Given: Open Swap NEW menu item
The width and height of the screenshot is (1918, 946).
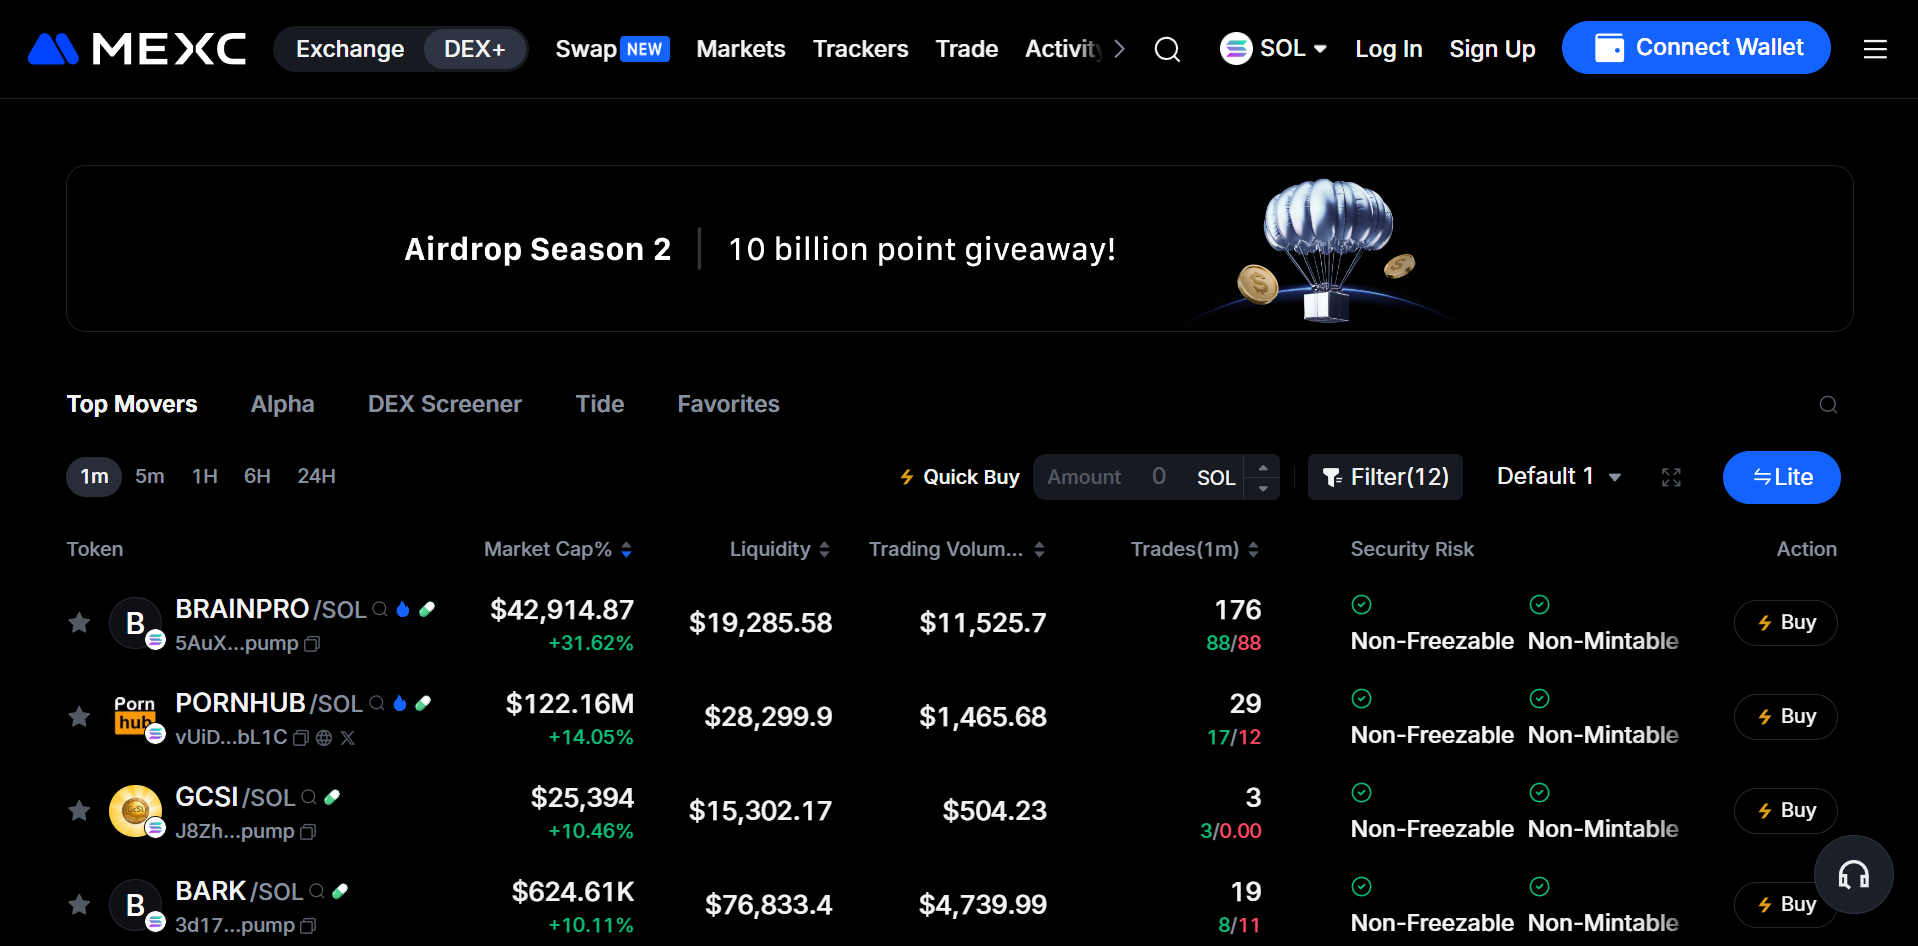Looking at the screenshot, I should 612,49.
